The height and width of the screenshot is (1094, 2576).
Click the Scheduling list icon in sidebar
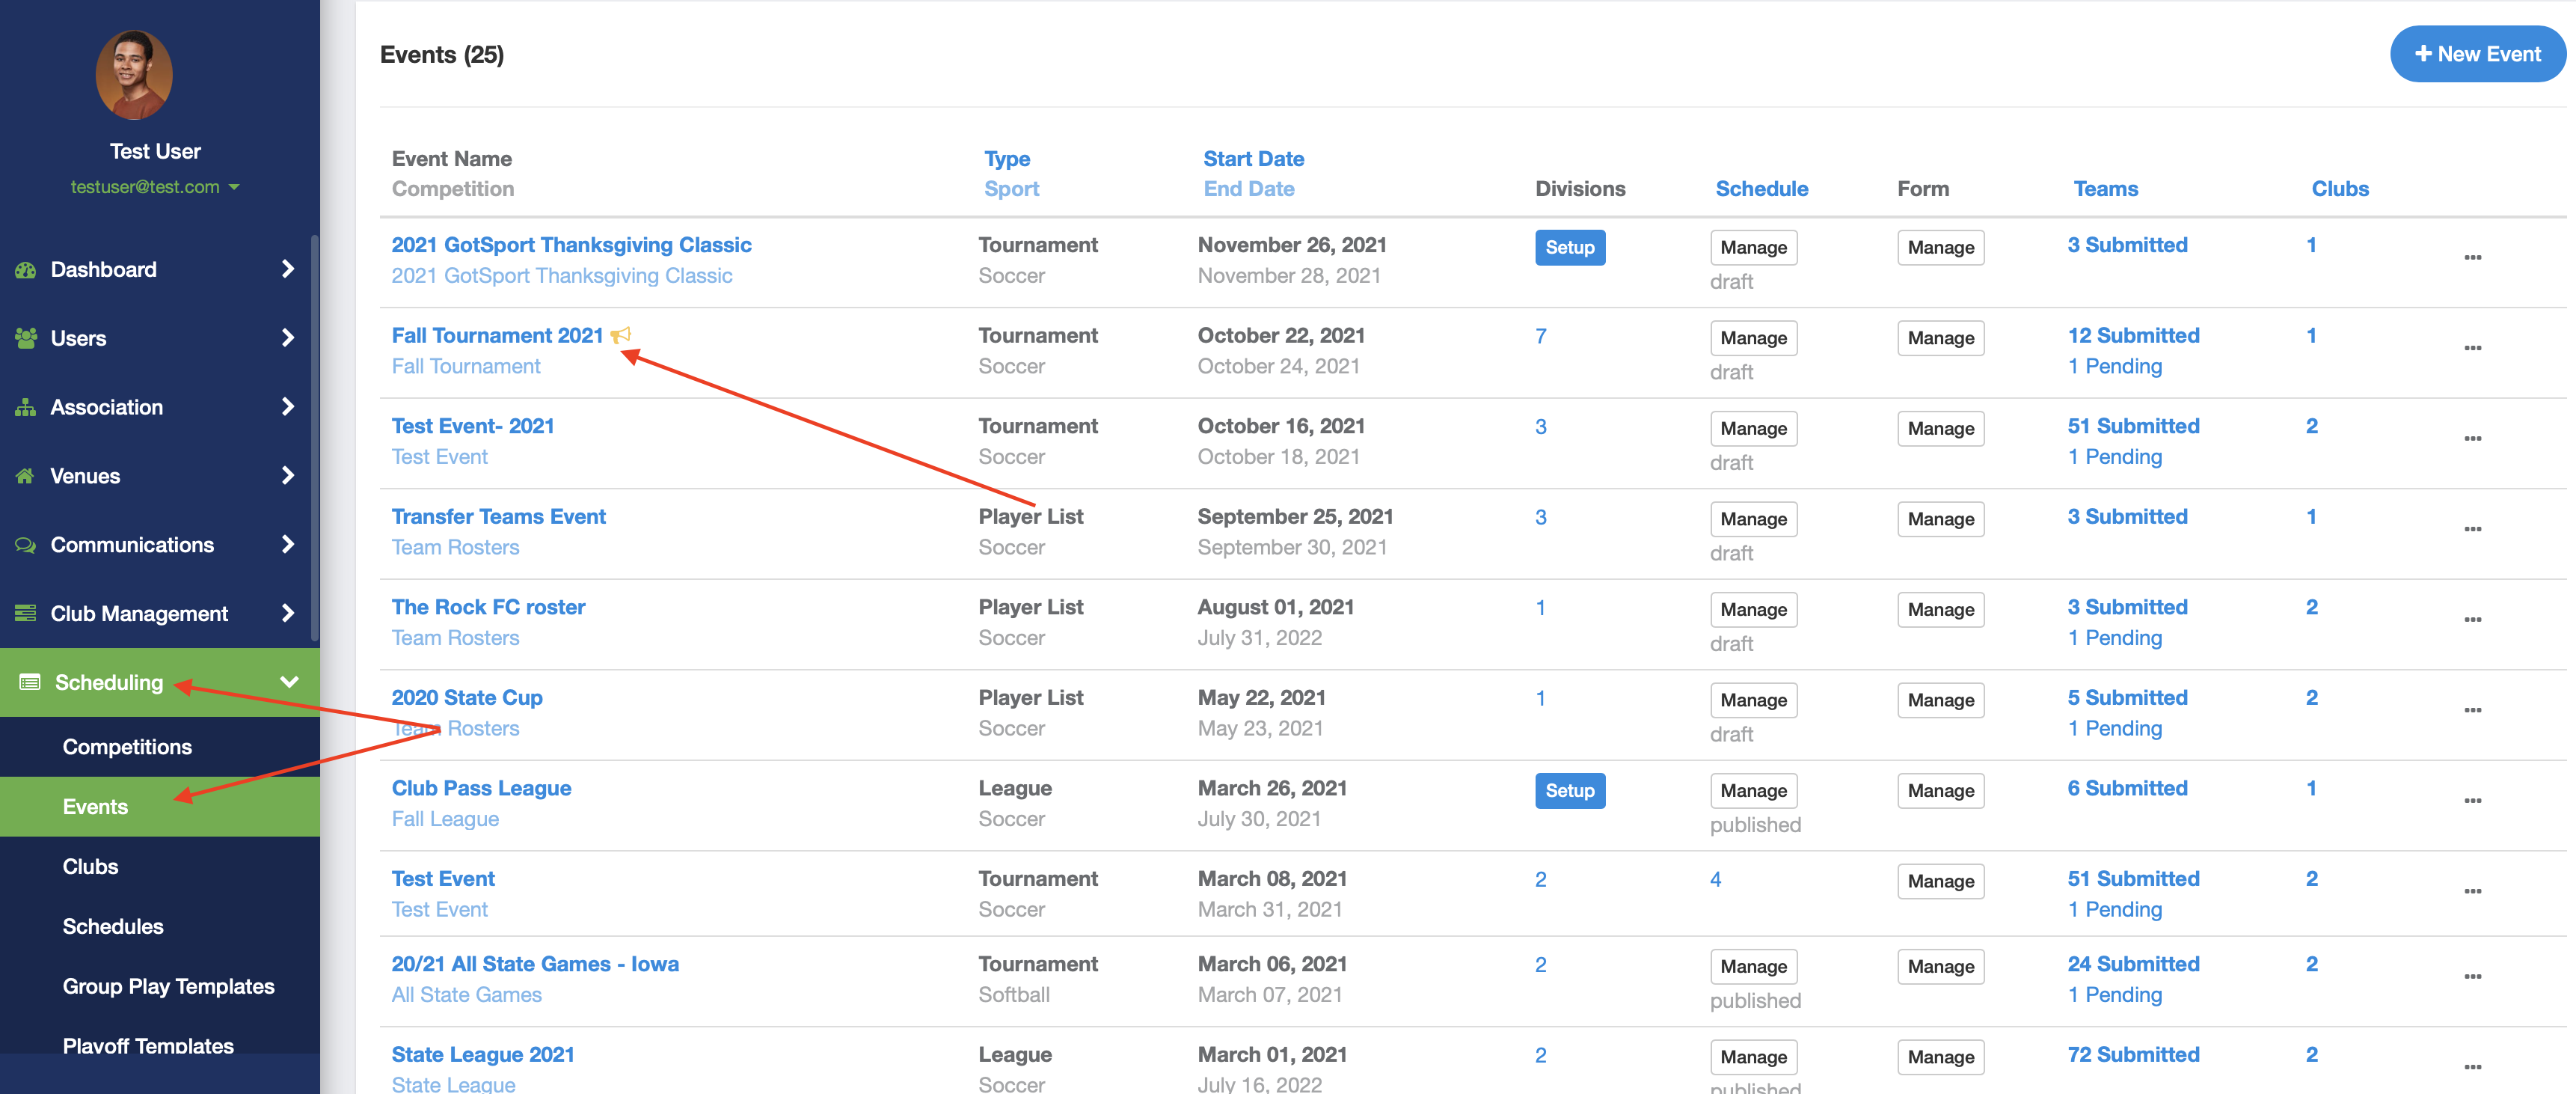click(x=30, y=682)
